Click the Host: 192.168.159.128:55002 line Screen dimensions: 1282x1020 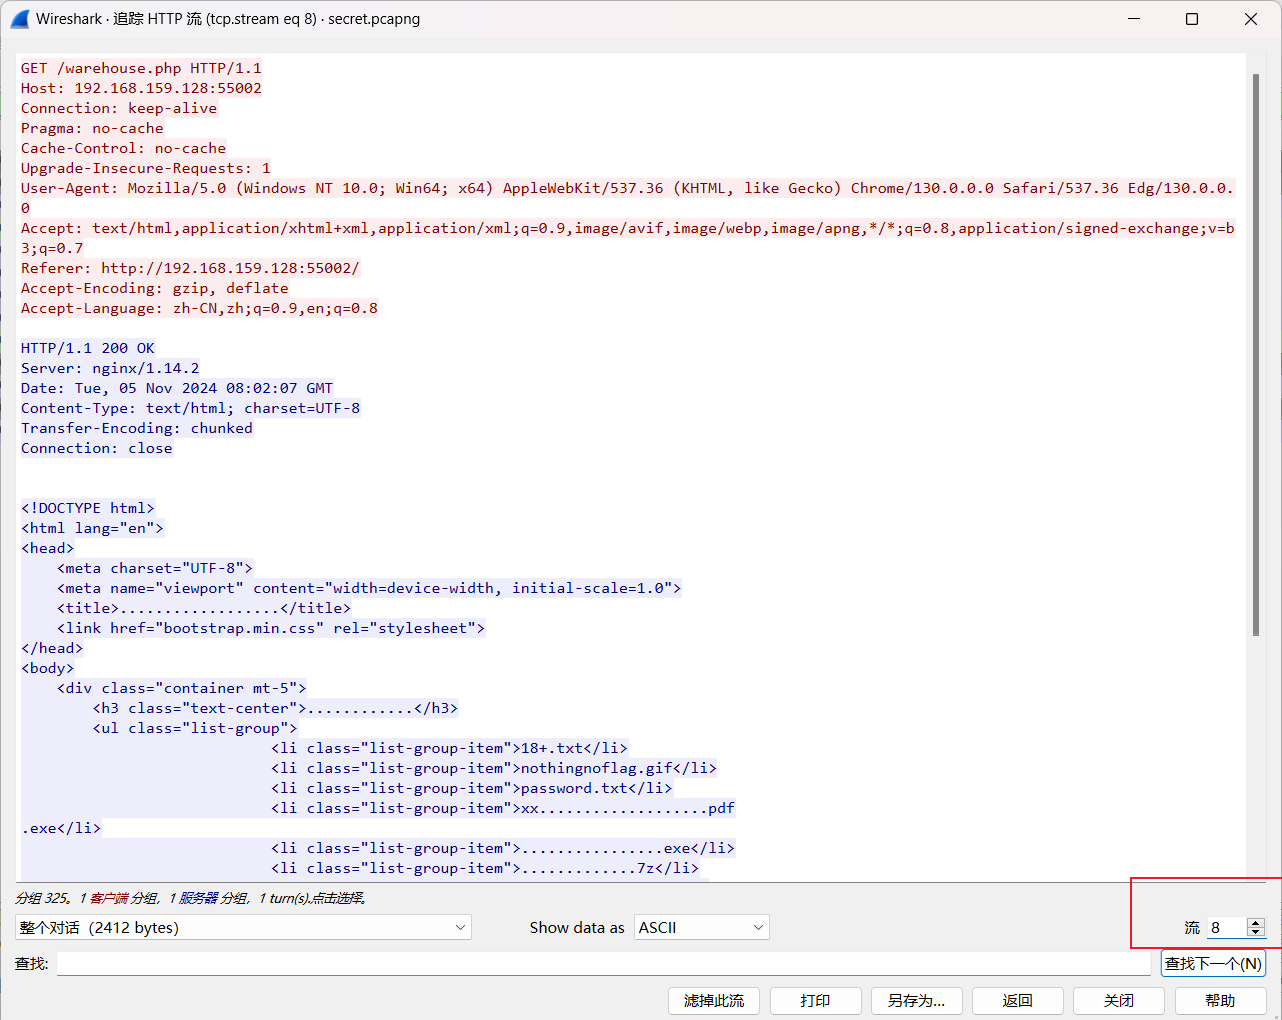(x=141, y=88)
